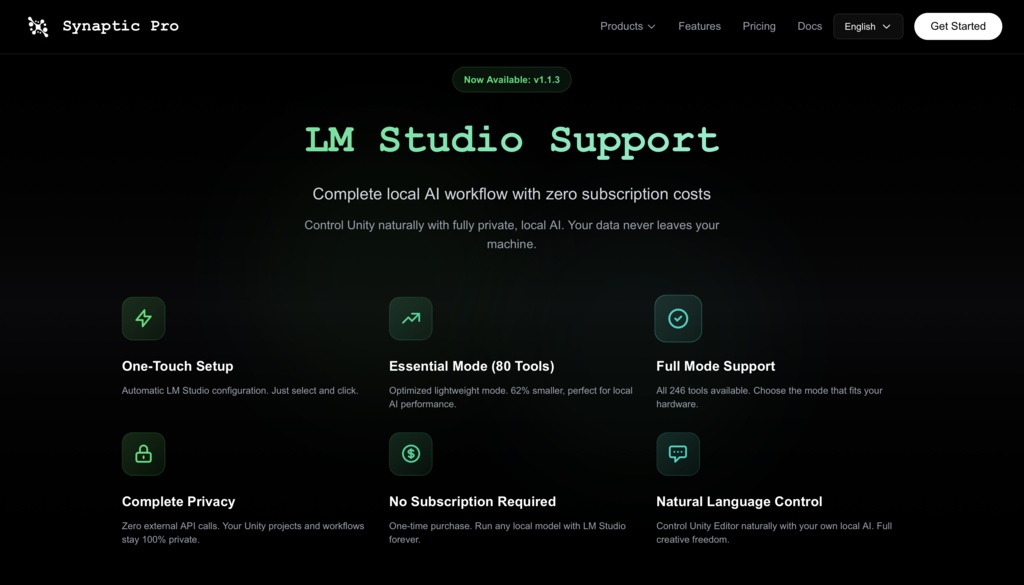Click the dollar sign No Subscription icon
The image size is (1024, 585).
tap(411, 454)
